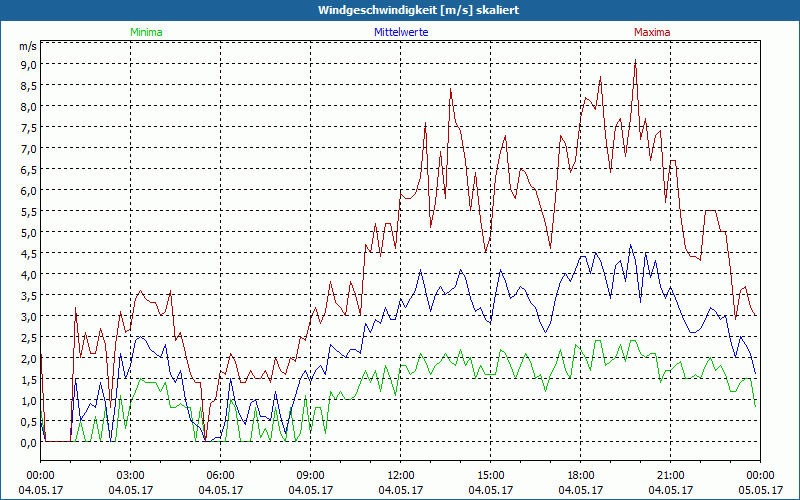Click the '03:00' time axis label
The width and height of the screenshot is (800, 500).
click(x=131, y=476)
